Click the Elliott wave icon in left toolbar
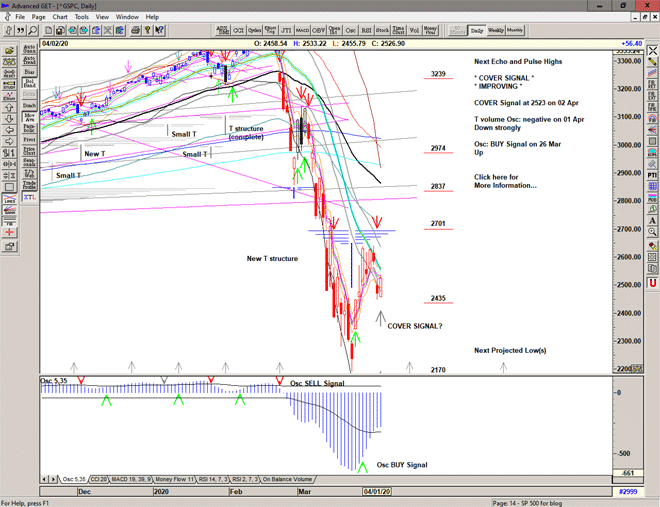 (x=9, y=96)
